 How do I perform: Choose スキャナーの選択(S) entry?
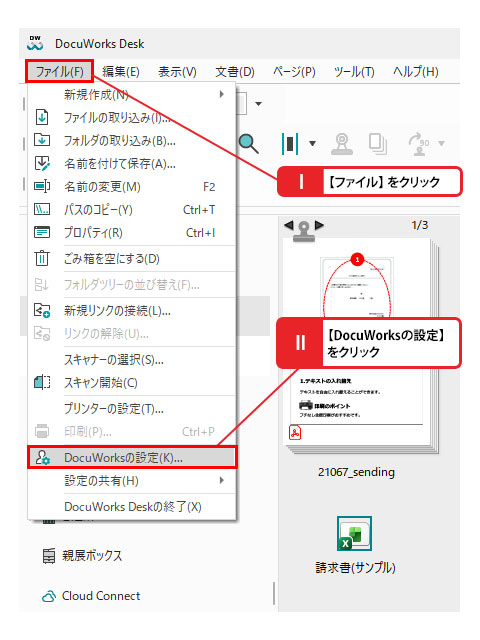point(131,360)
